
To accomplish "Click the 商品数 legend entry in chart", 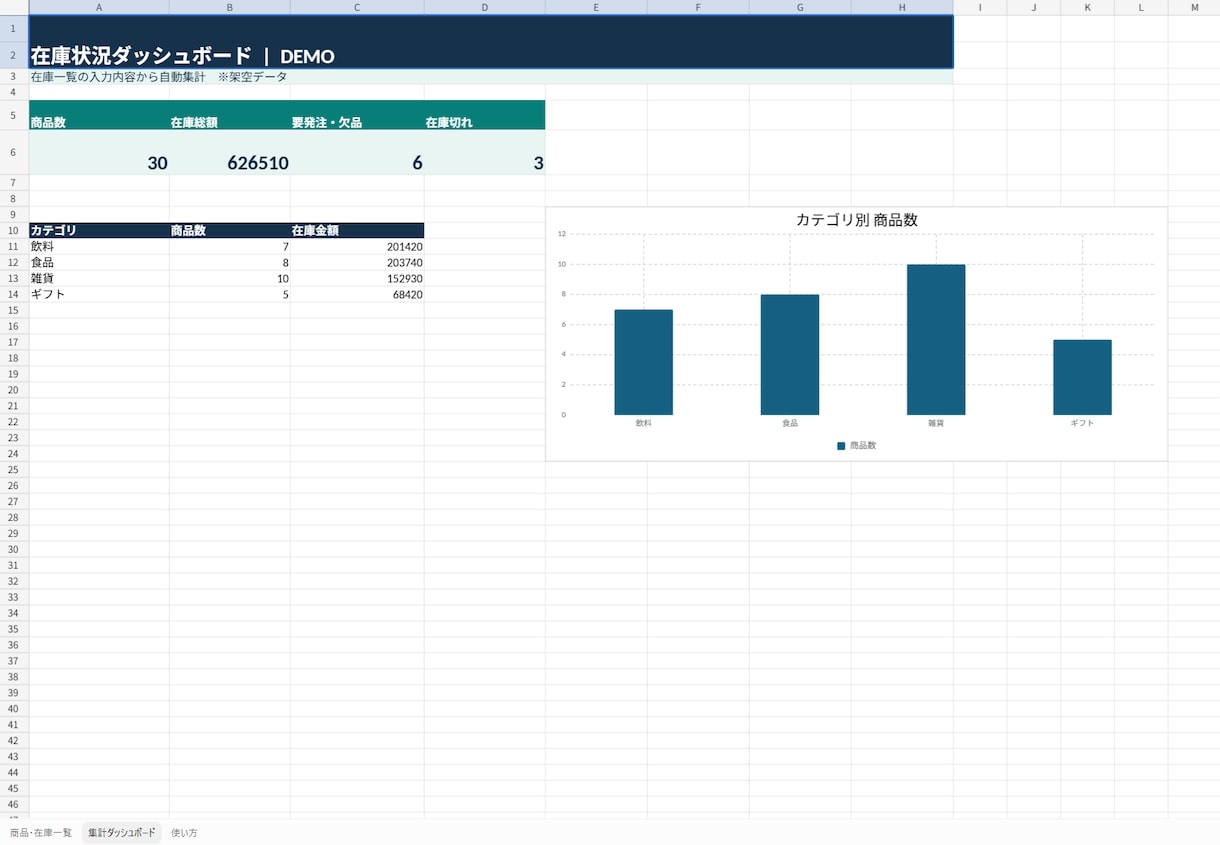I will point(856,445).
